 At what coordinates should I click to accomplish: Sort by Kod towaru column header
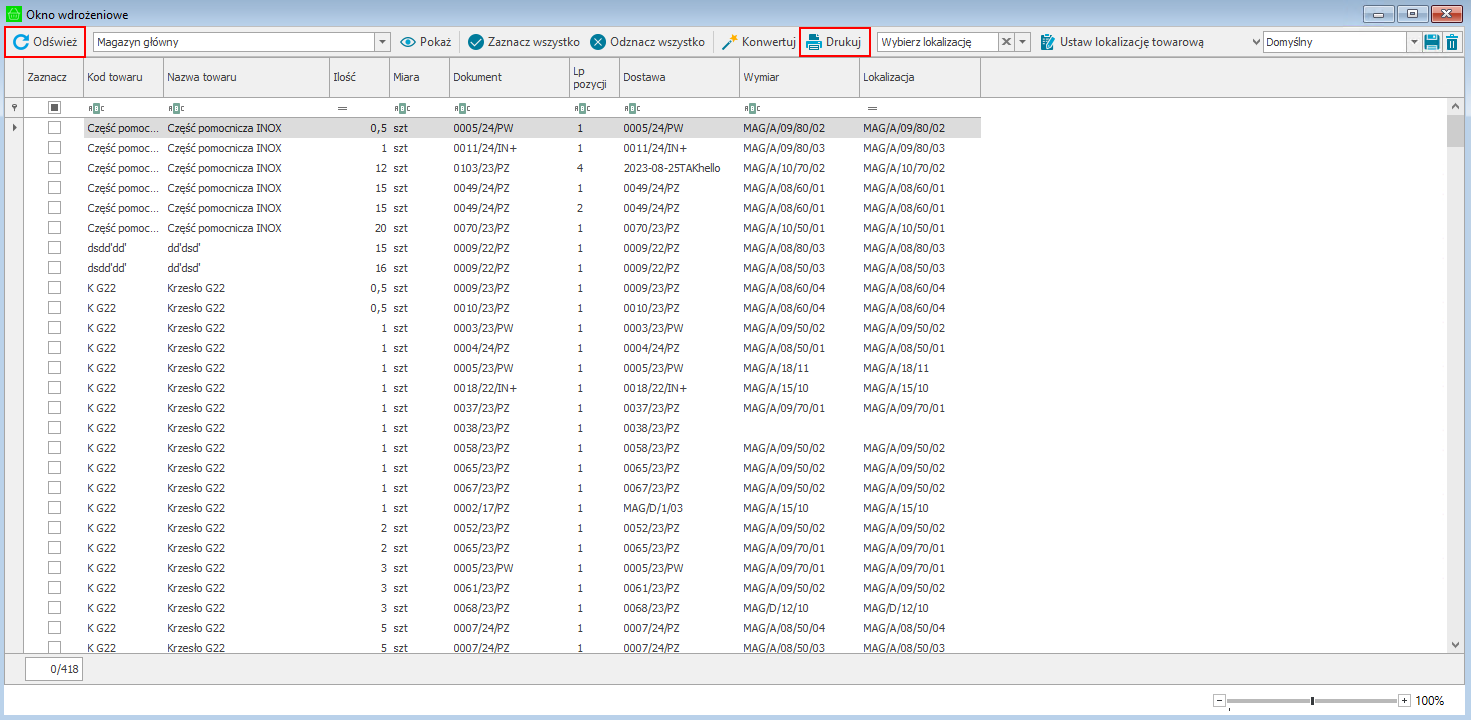124,77
